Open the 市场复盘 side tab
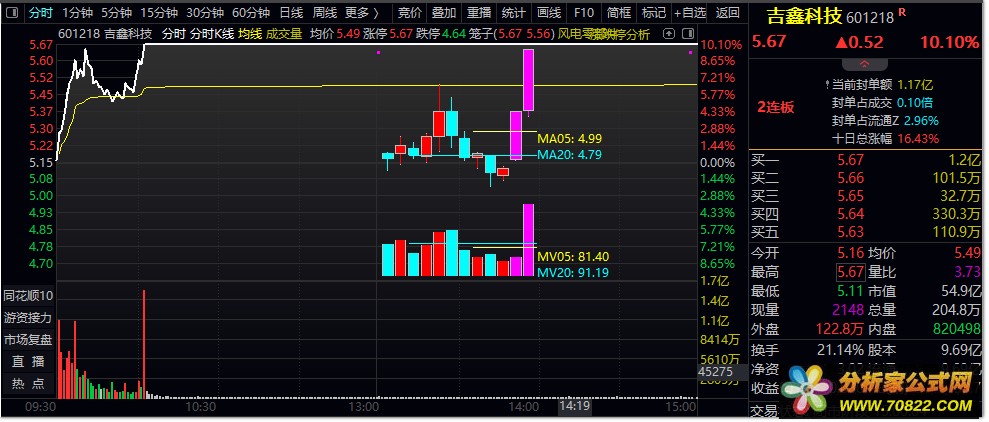This screenshot has width=989, height=422. coord(28,339)
